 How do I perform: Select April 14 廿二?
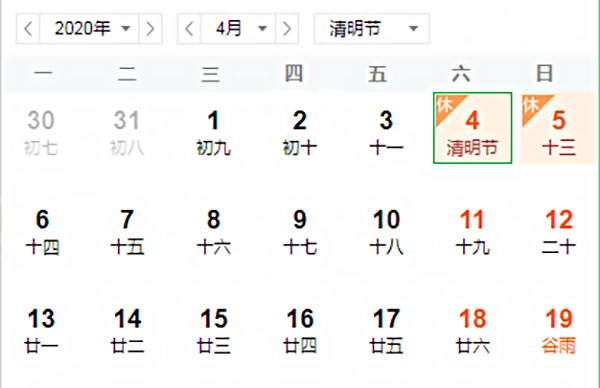click(x=127, y=331)
